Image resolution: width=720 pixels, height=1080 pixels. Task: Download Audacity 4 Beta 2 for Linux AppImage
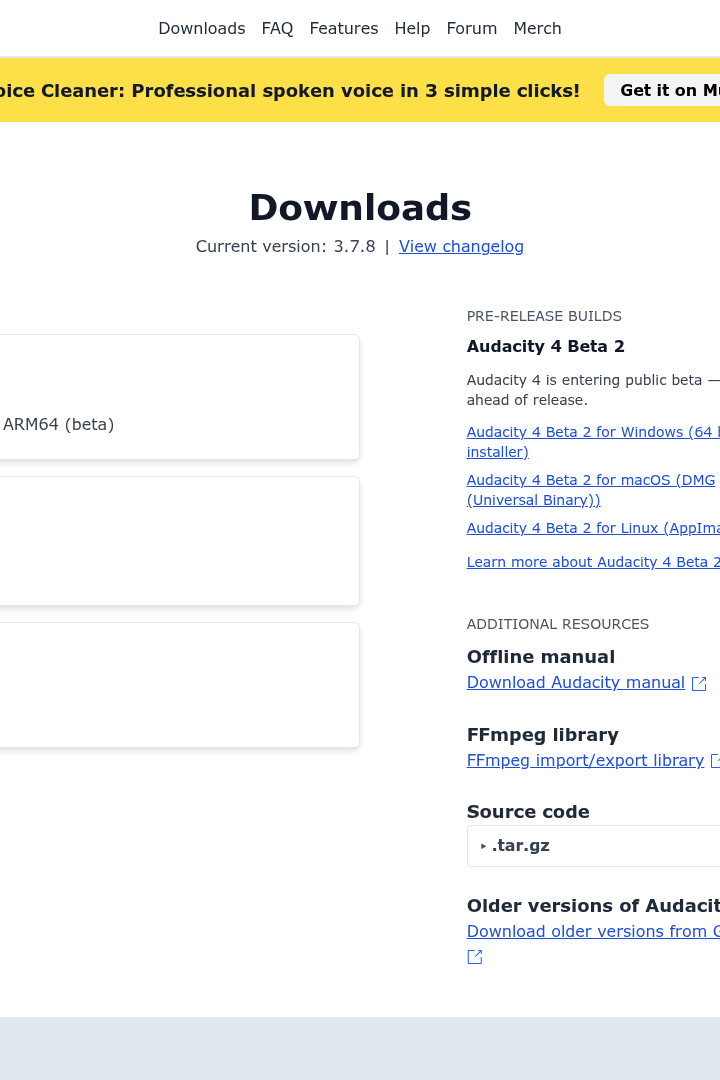pyautogui.click(x=593, y=528)
